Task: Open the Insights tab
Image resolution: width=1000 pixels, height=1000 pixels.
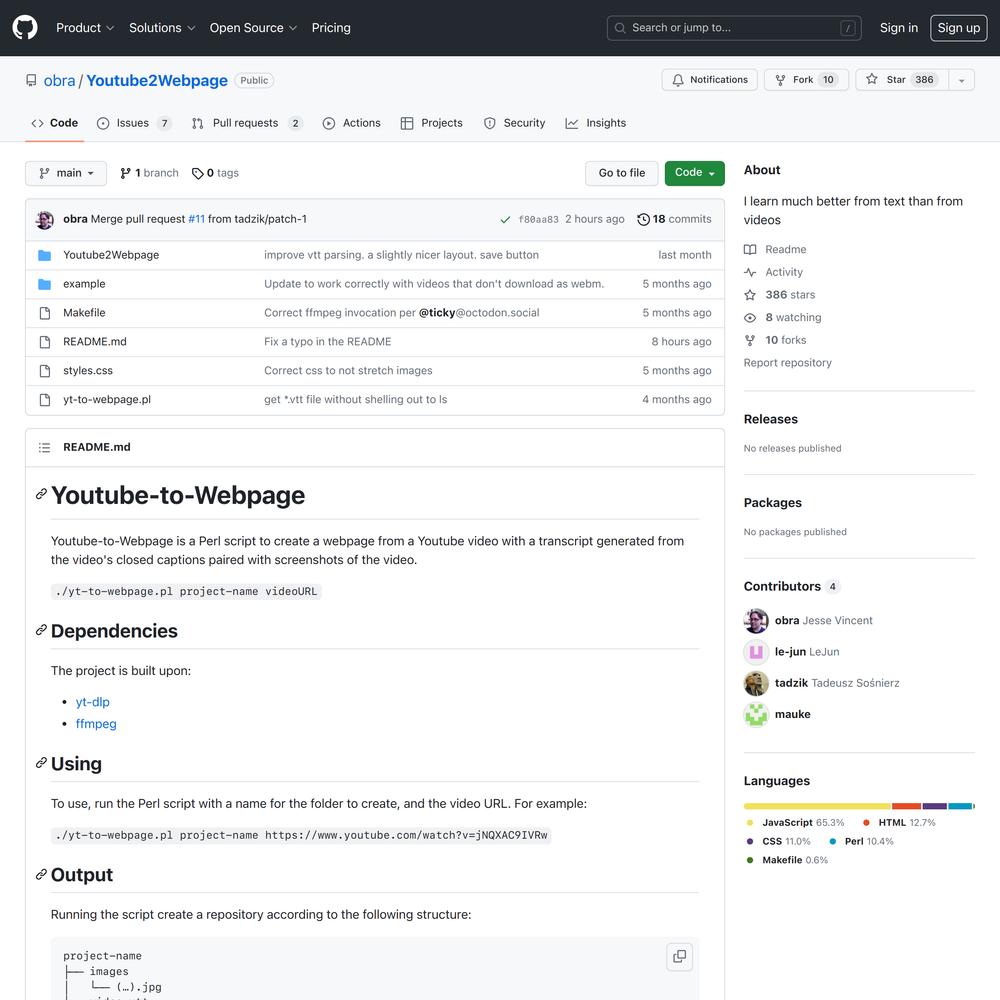Action: point(596,123)
